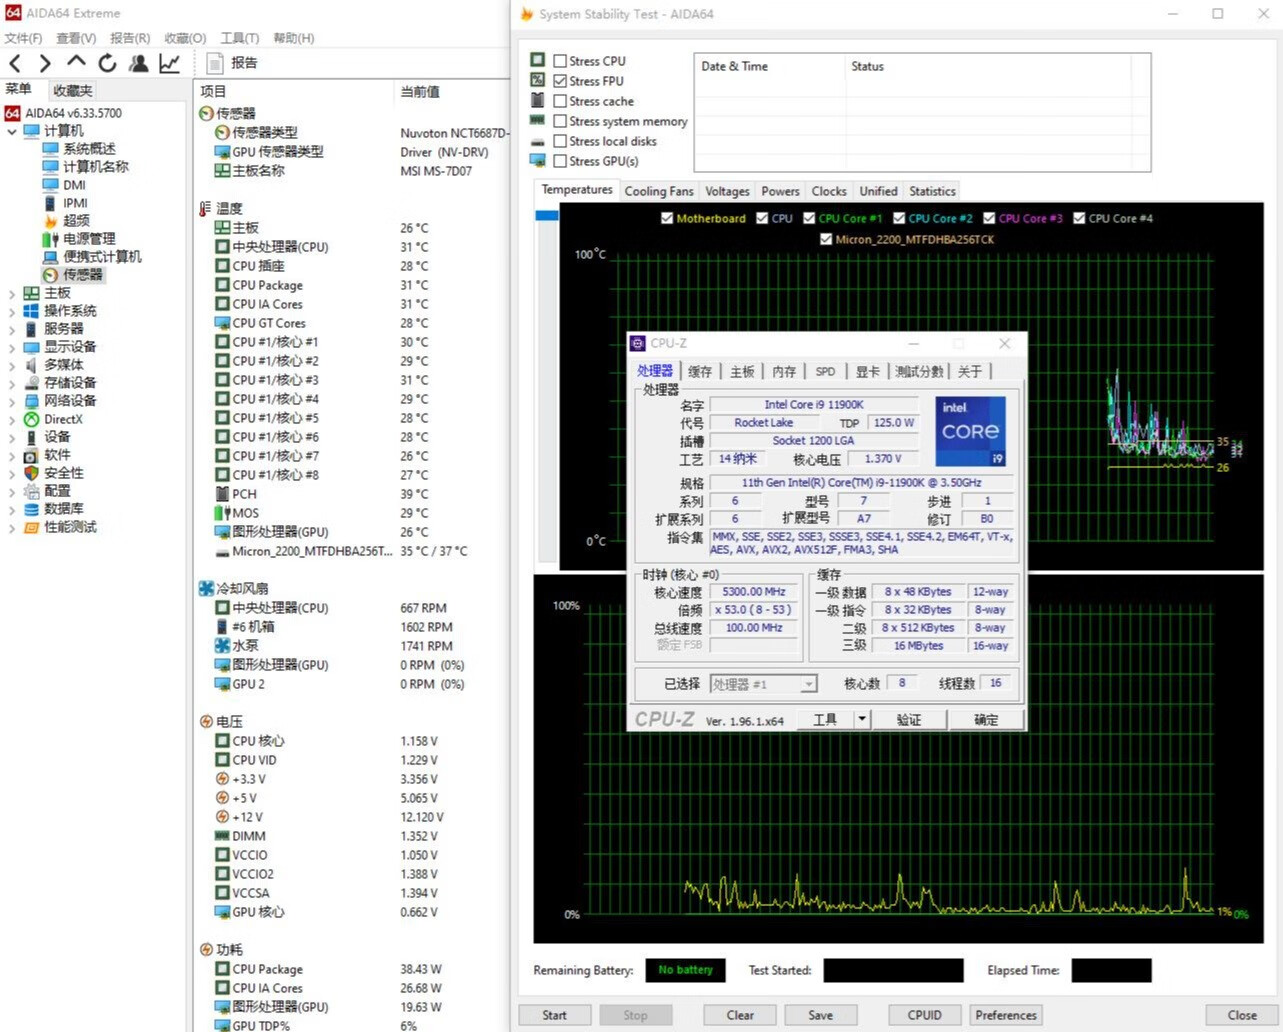Screen dimensions: 1283x1032
Task: Click the 存储设备 icon in tree
Action: [31, 383]
